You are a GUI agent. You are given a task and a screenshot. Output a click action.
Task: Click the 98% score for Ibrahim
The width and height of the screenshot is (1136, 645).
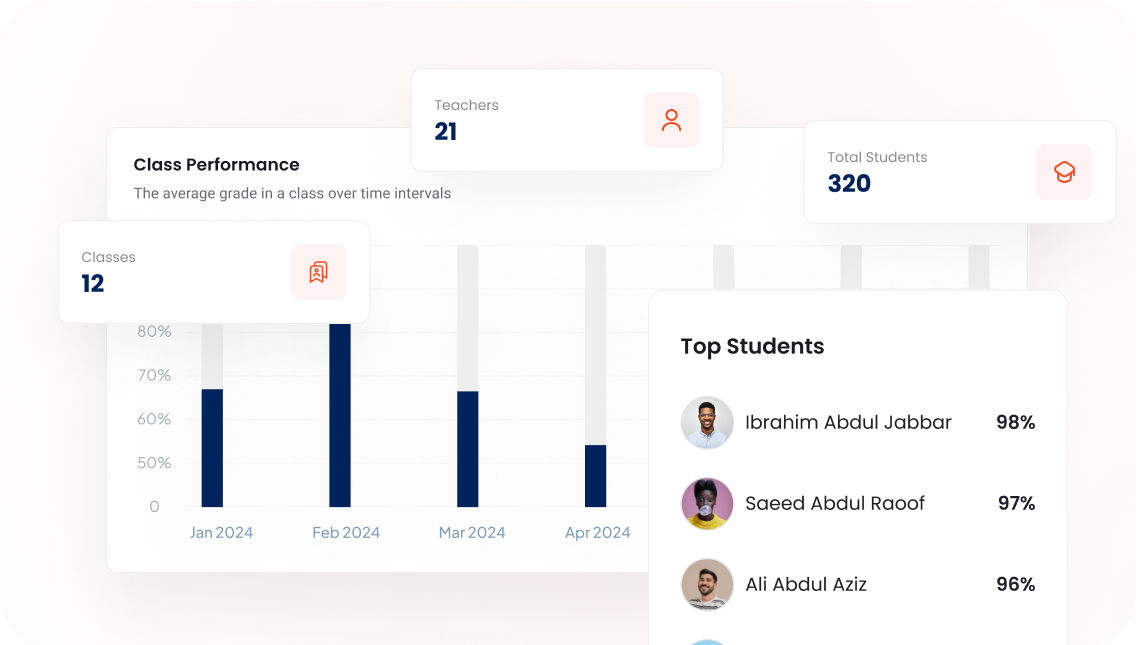point(1015,422)
